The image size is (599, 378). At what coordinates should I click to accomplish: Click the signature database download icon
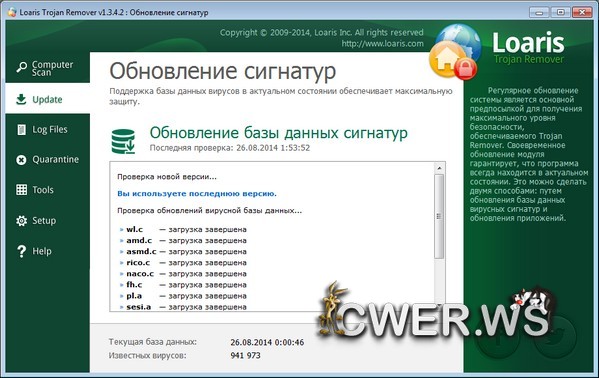(123, 141)
